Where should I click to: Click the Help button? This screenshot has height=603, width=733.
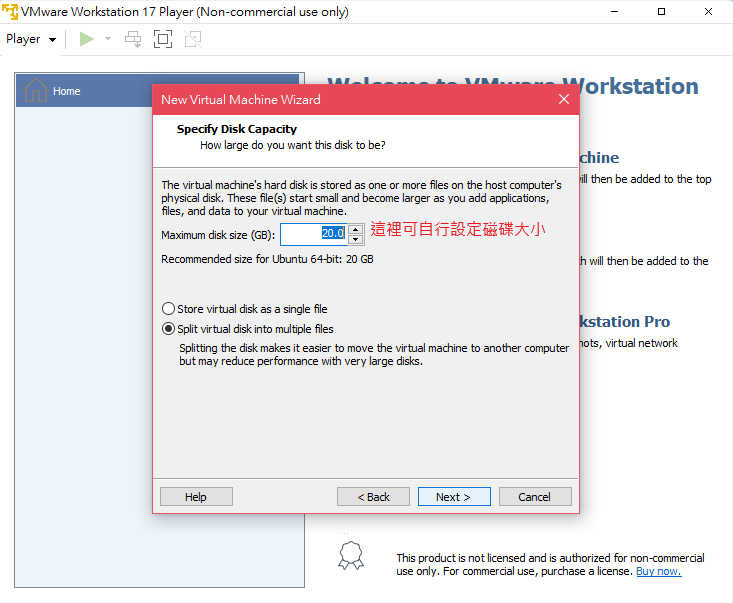(196, 496)
